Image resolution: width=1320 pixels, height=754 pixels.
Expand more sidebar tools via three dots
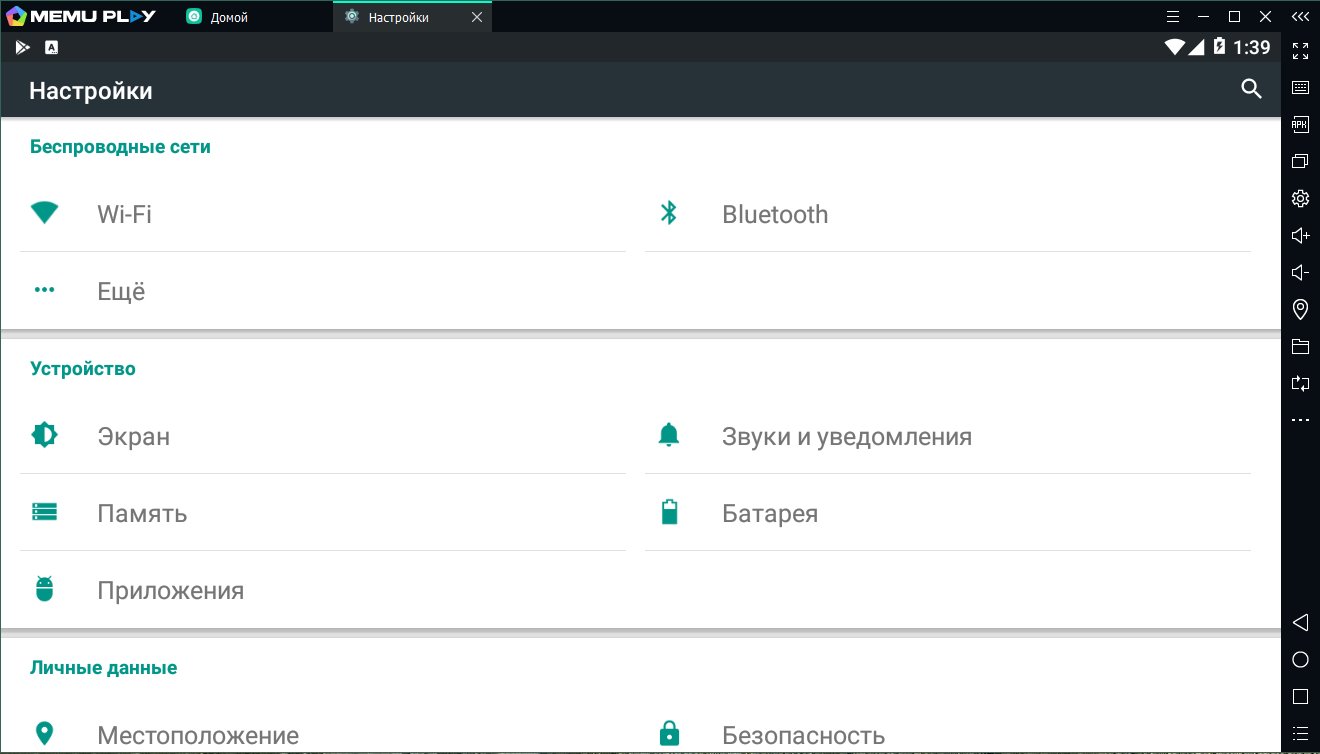(1300, 420)
